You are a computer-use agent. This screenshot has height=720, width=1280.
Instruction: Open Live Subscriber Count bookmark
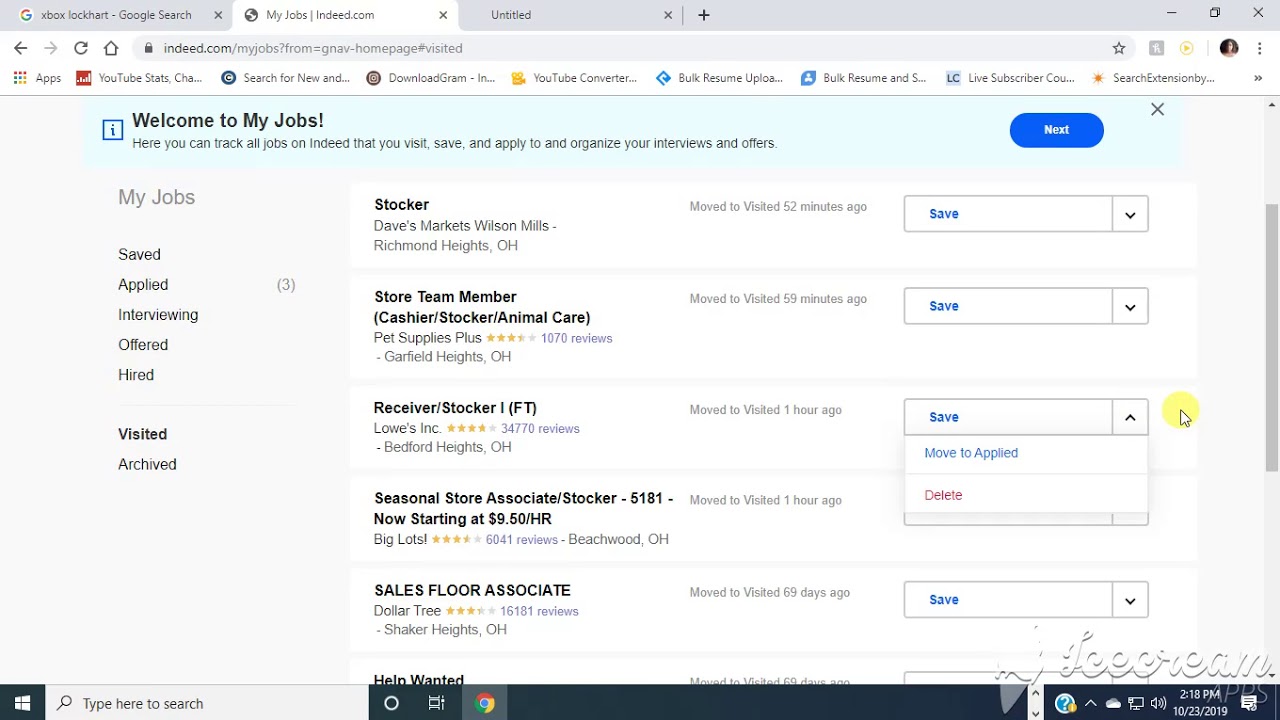(1010, 78)
